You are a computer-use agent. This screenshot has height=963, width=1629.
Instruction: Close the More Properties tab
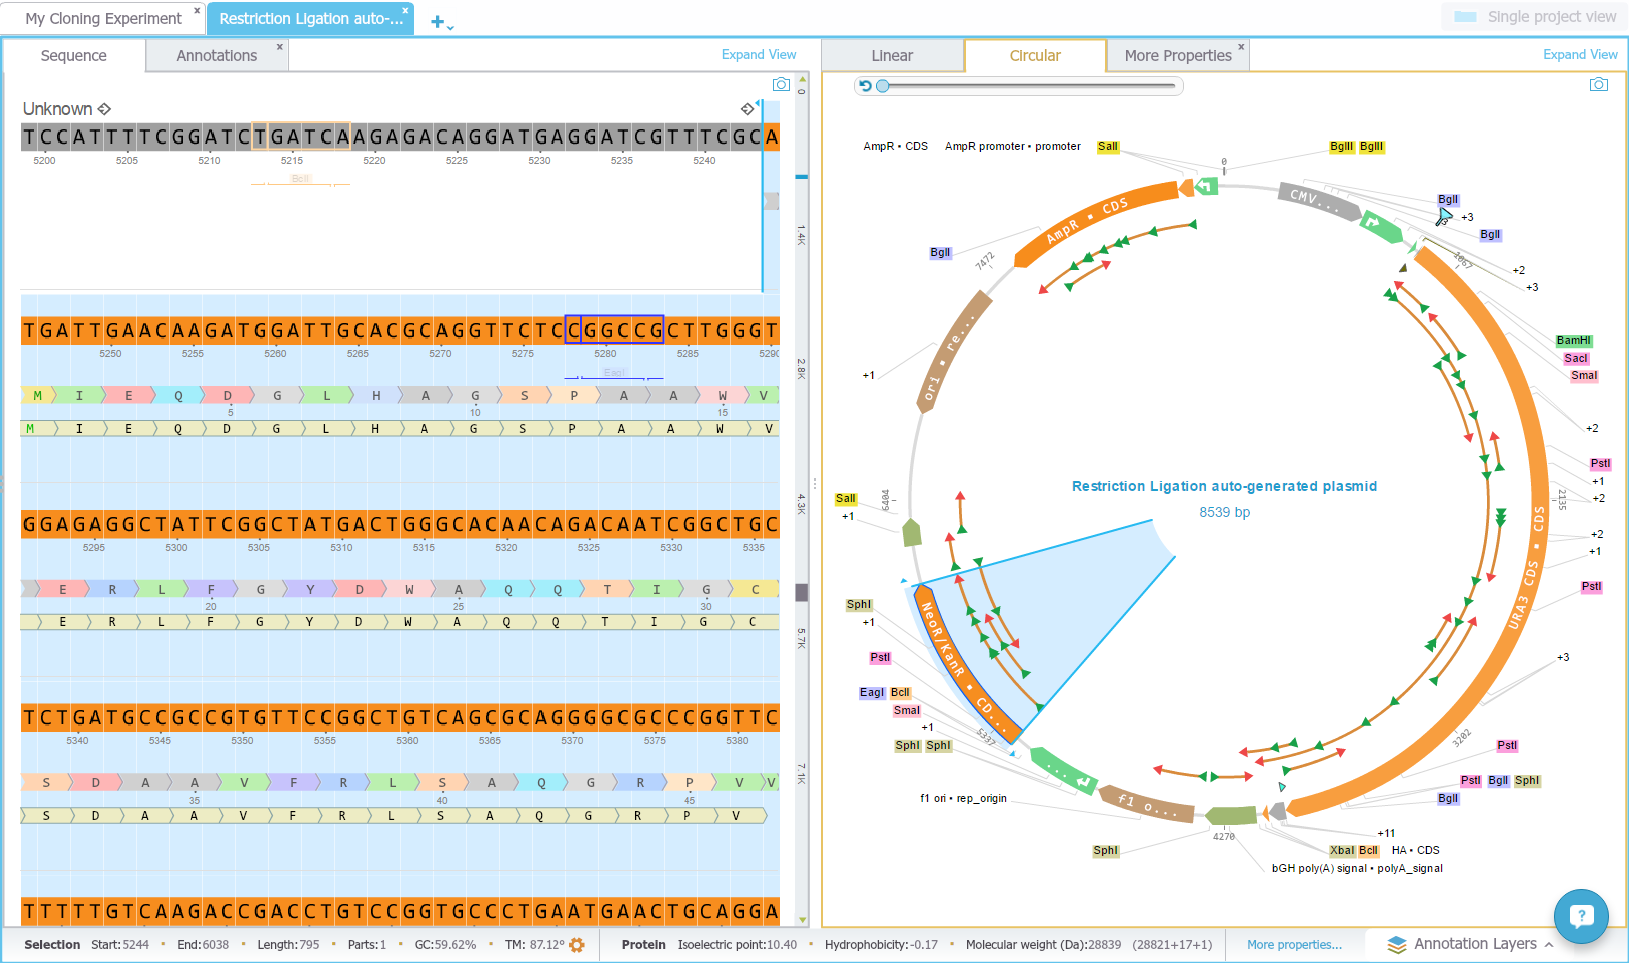[x=1241, y=47]
